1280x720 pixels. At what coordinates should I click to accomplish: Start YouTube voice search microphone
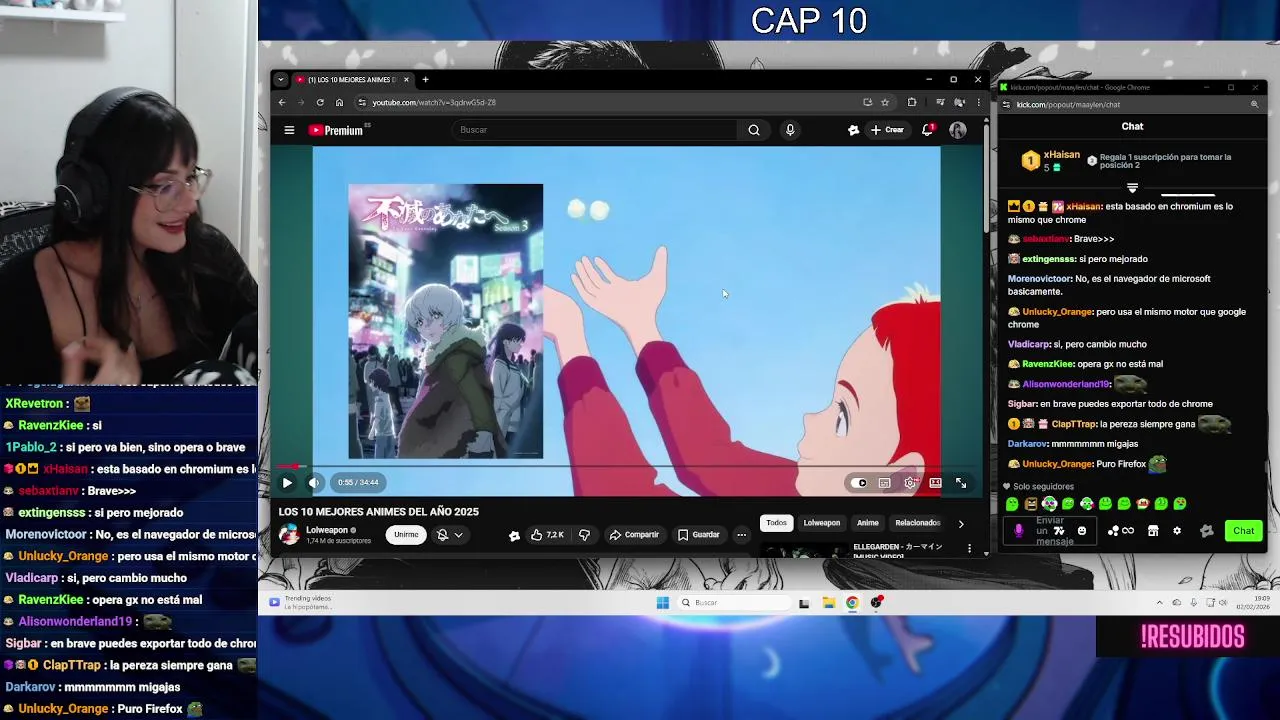pos(790,130)
